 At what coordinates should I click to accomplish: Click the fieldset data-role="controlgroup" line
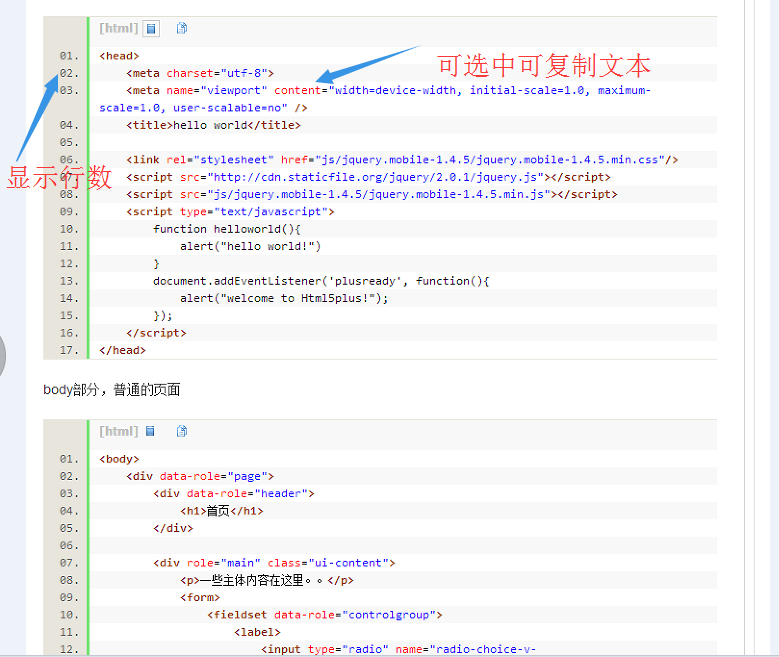[324, 615]
